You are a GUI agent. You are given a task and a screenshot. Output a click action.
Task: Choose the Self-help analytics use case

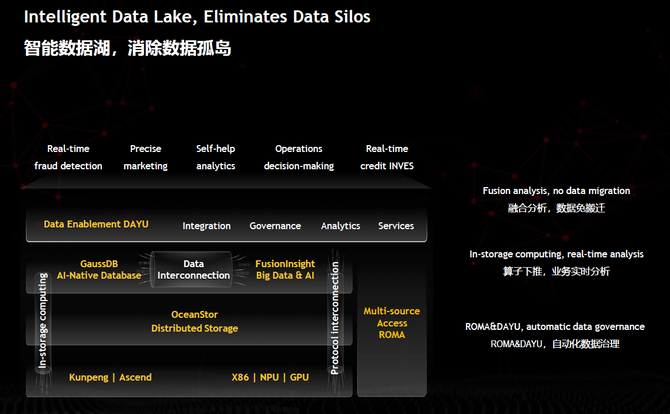[215, 157]
